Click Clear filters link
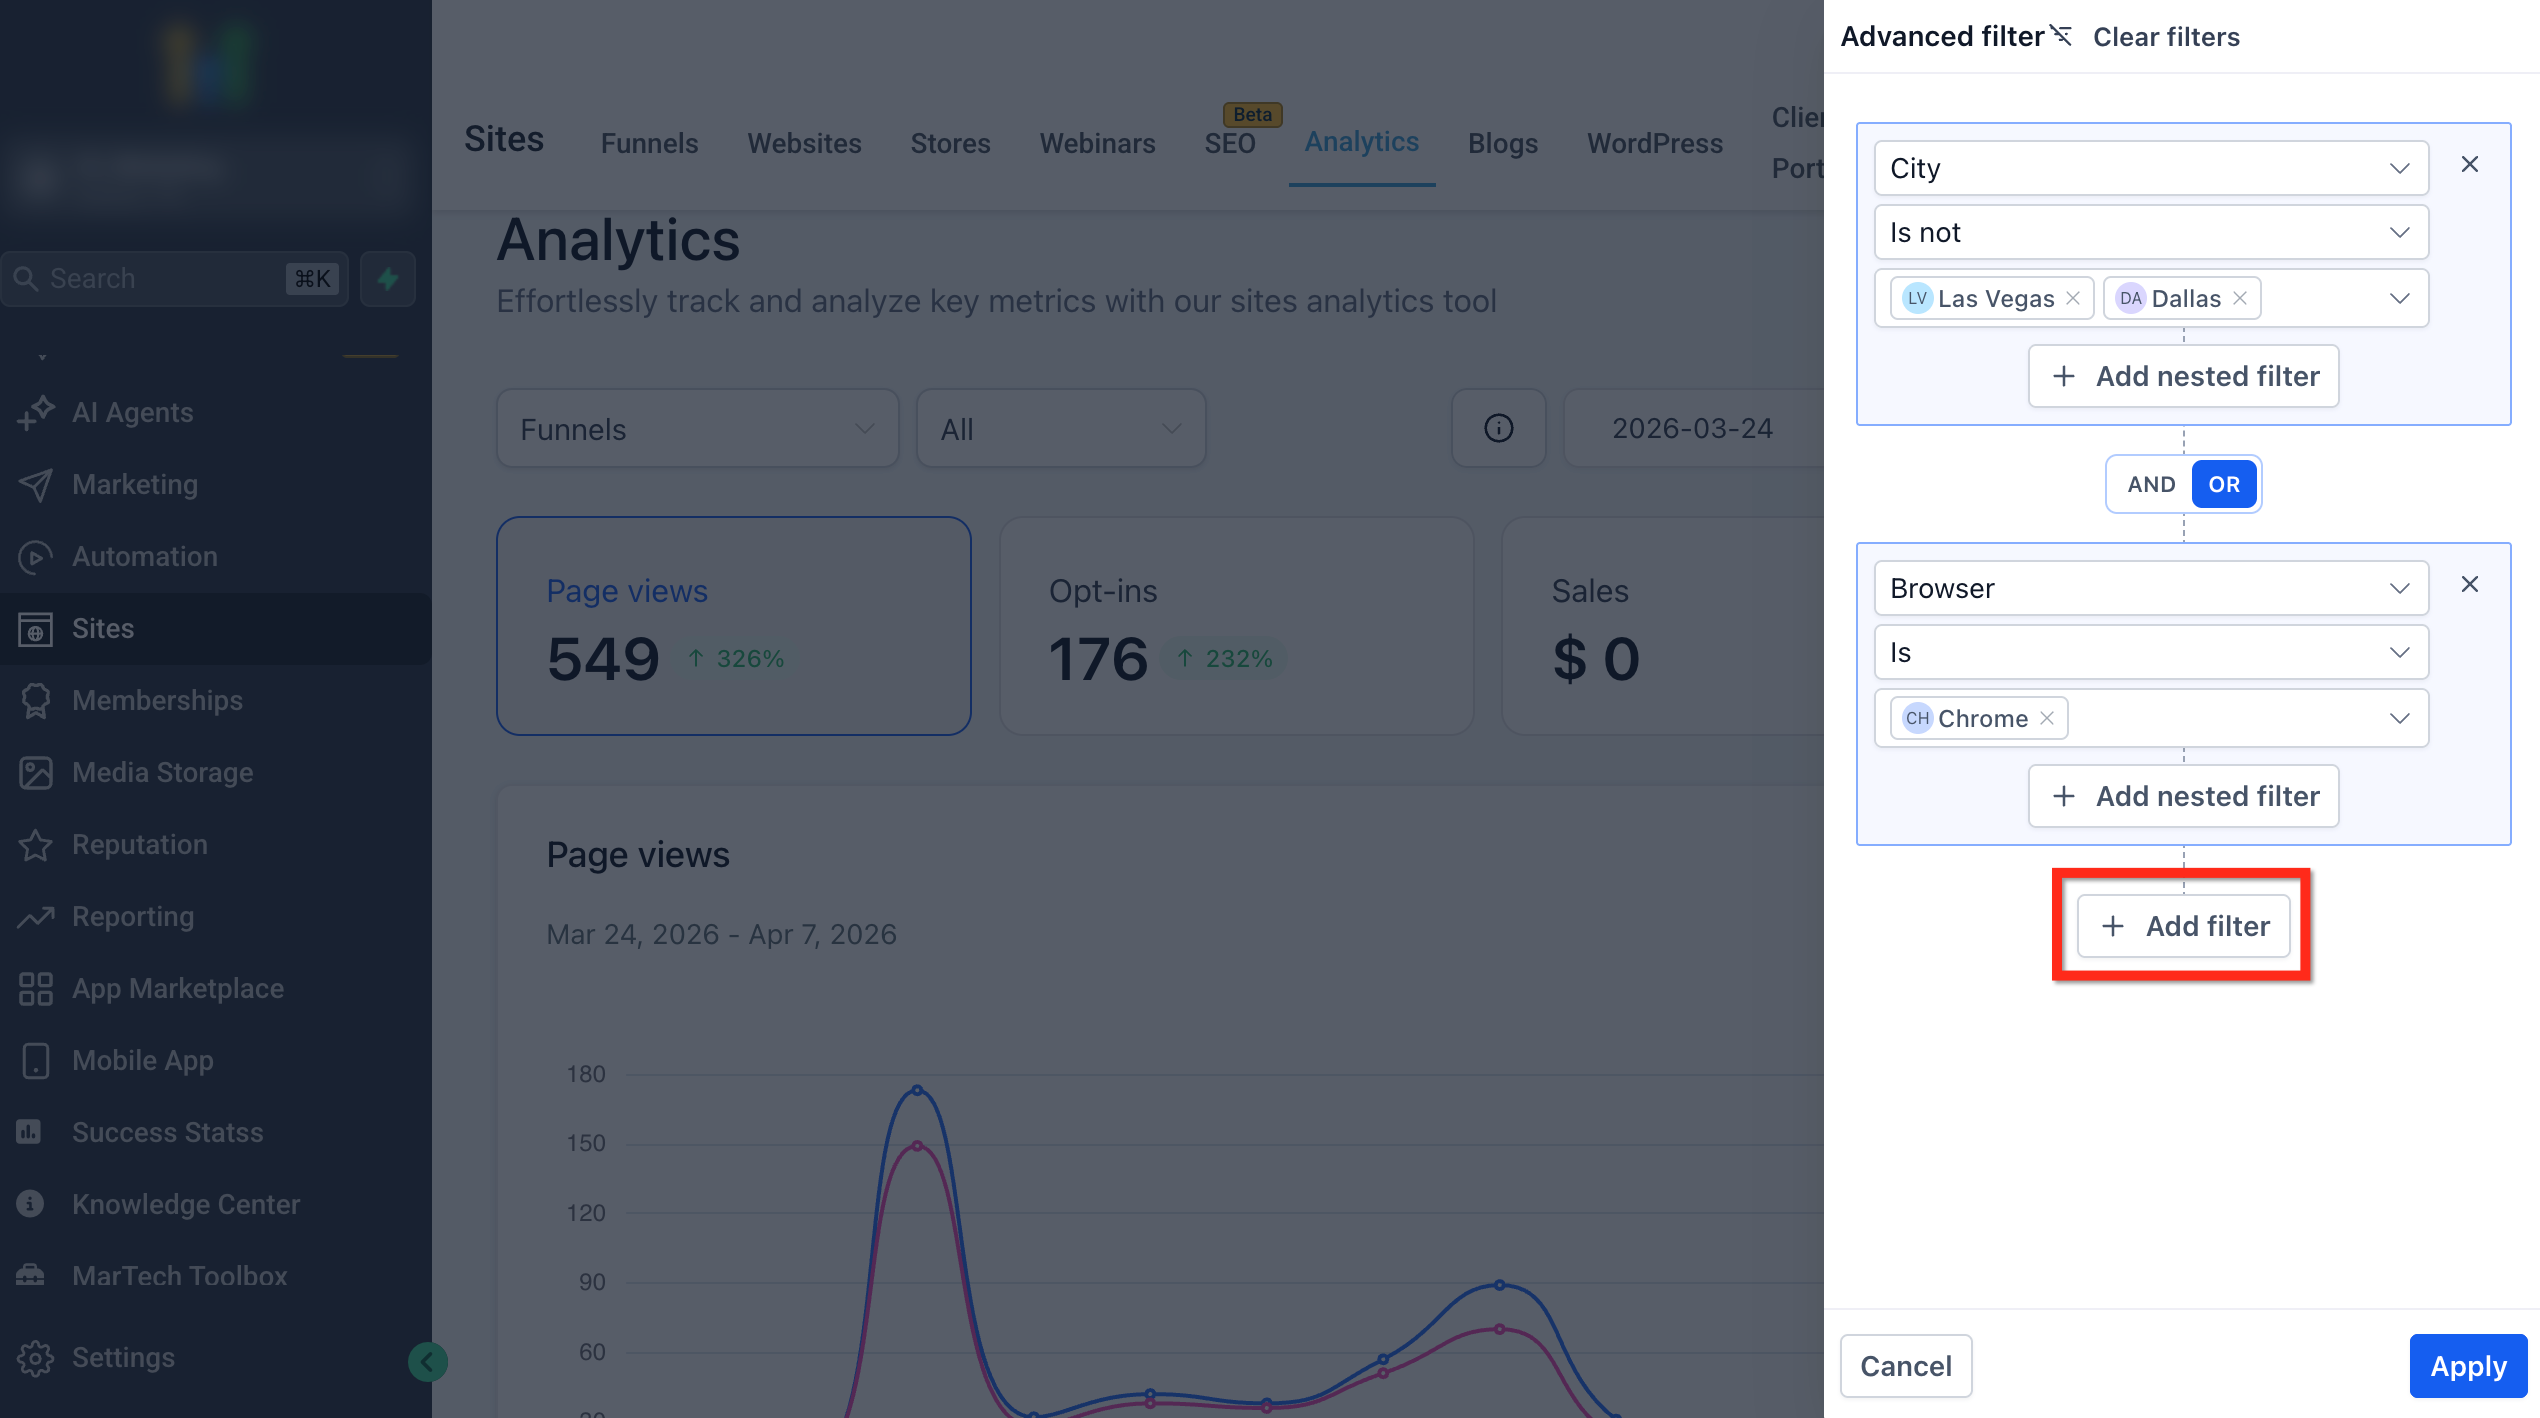The image size is (2540, 1418). pyautogui.click(x=2166, y=37)
